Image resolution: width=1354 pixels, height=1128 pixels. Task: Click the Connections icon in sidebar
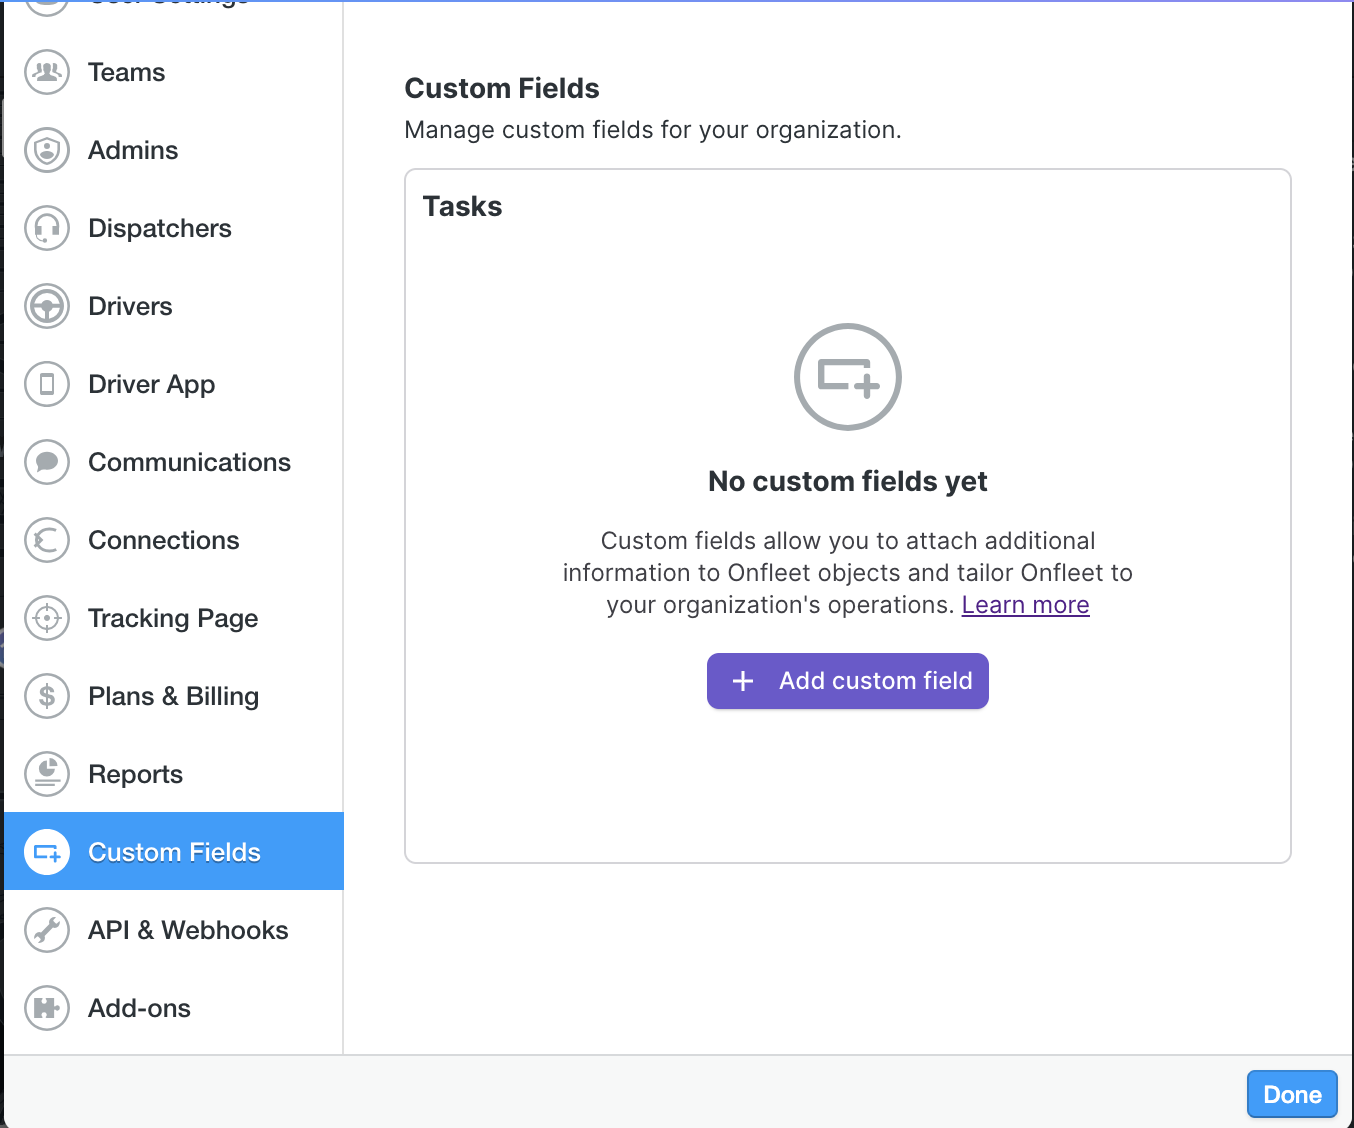[47, 540]
